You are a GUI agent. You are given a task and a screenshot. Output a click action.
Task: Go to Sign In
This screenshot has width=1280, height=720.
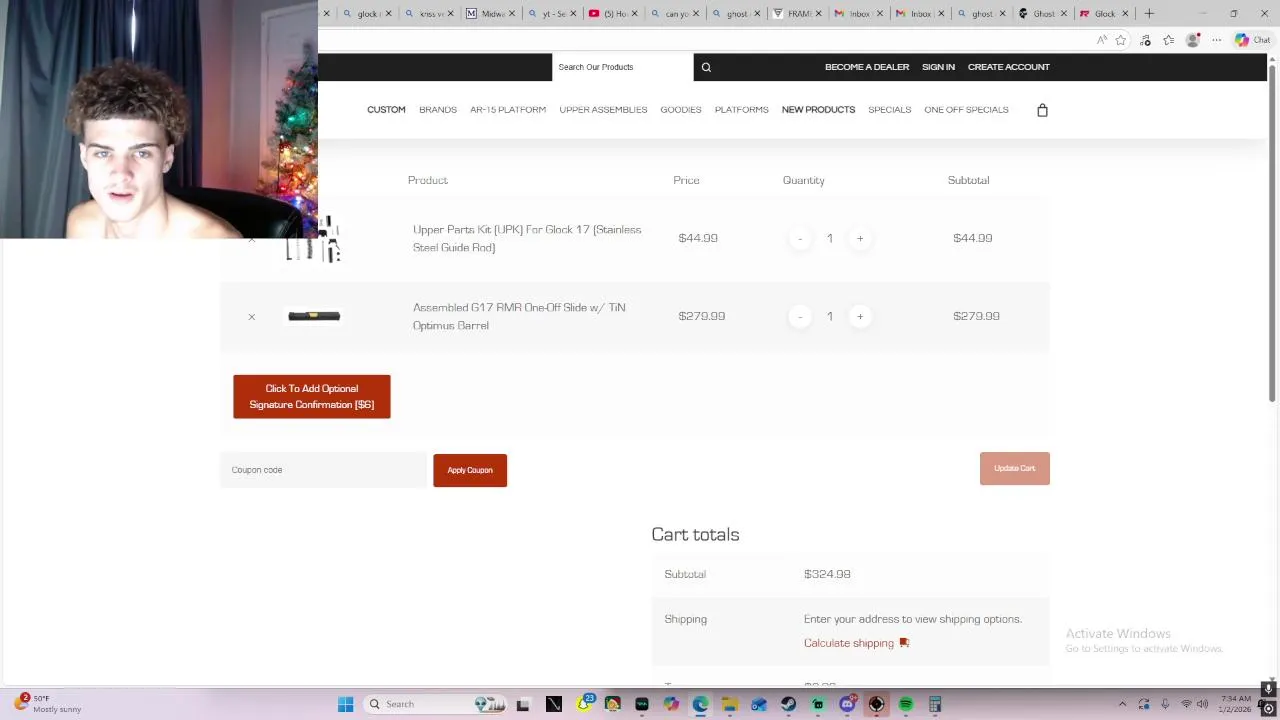point(938,67)
